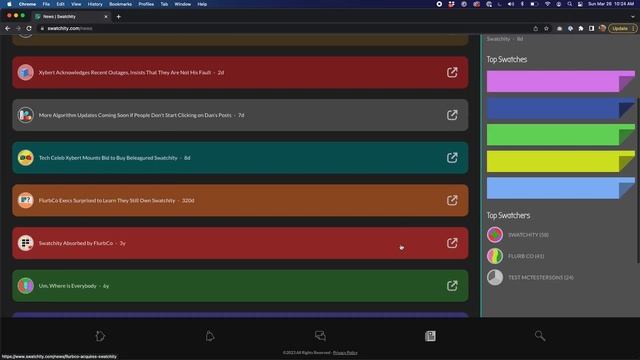
Task: Close the News | Swatchity tab
Action: [106, 17]
